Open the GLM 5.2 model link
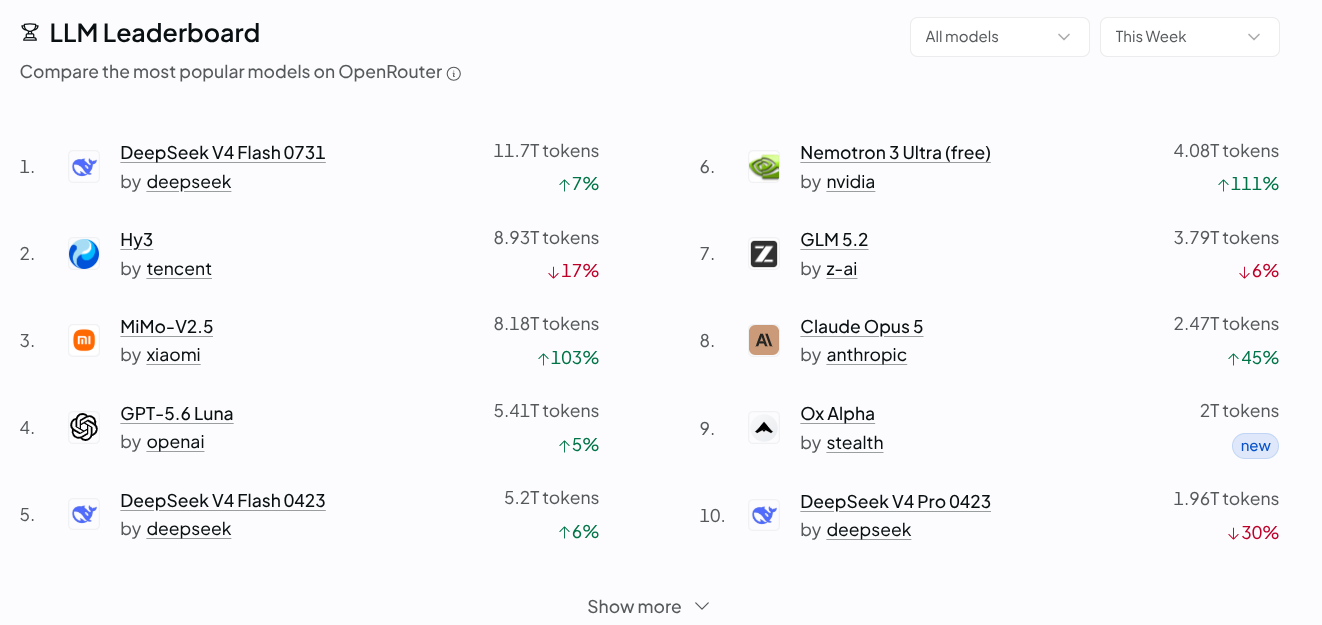 tap(834, 240)
